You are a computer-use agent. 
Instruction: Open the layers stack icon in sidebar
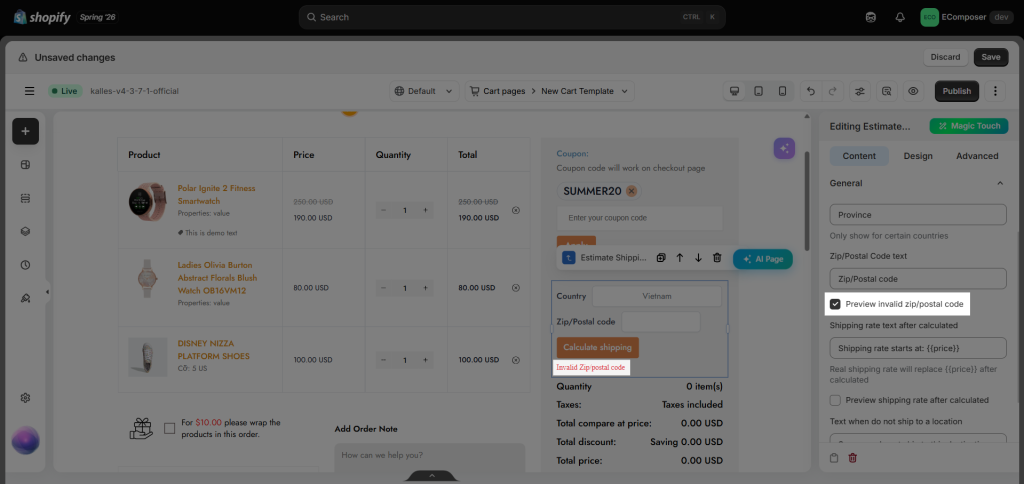pos(25,231)
